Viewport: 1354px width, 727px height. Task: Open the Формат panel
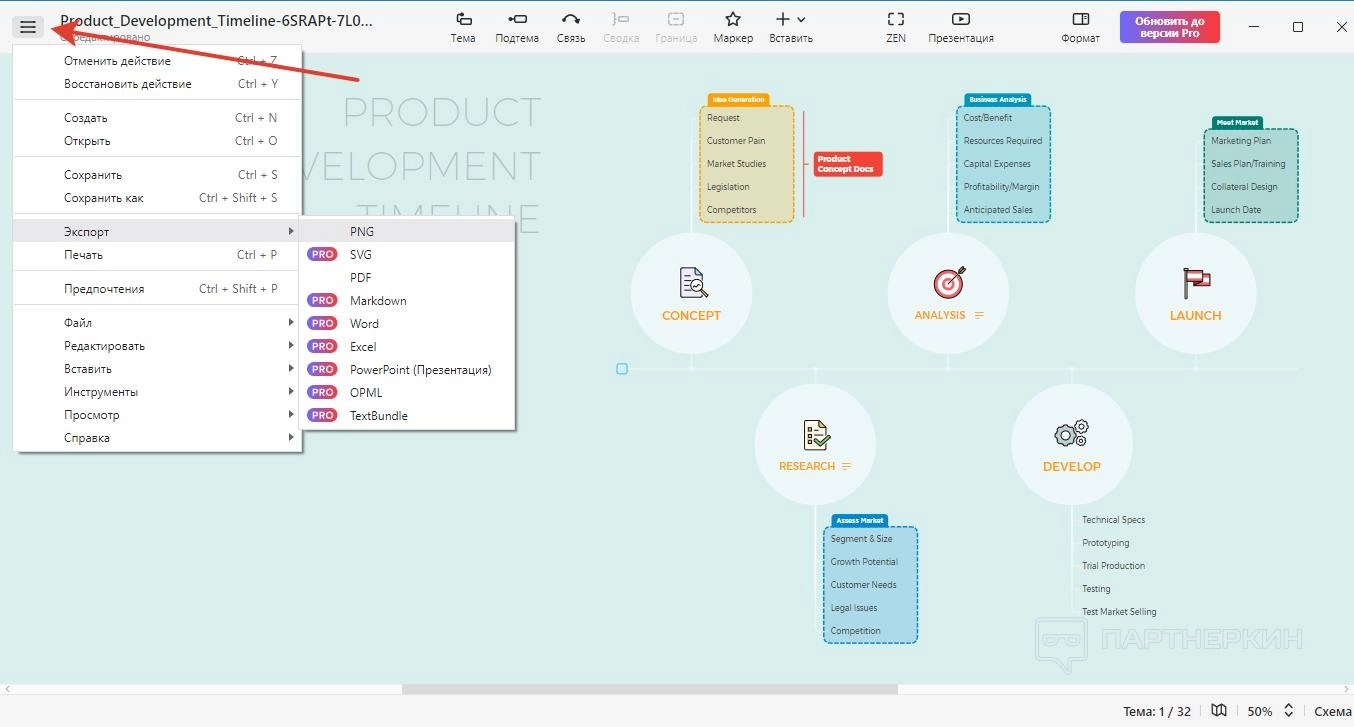(1080, 27)
